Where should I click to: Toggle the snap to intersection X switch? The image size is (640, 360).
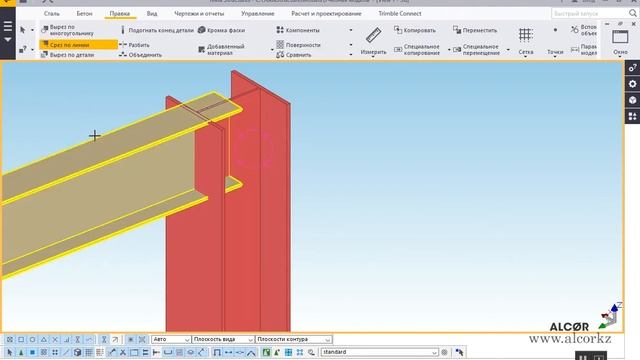click(x=55, y=340)
